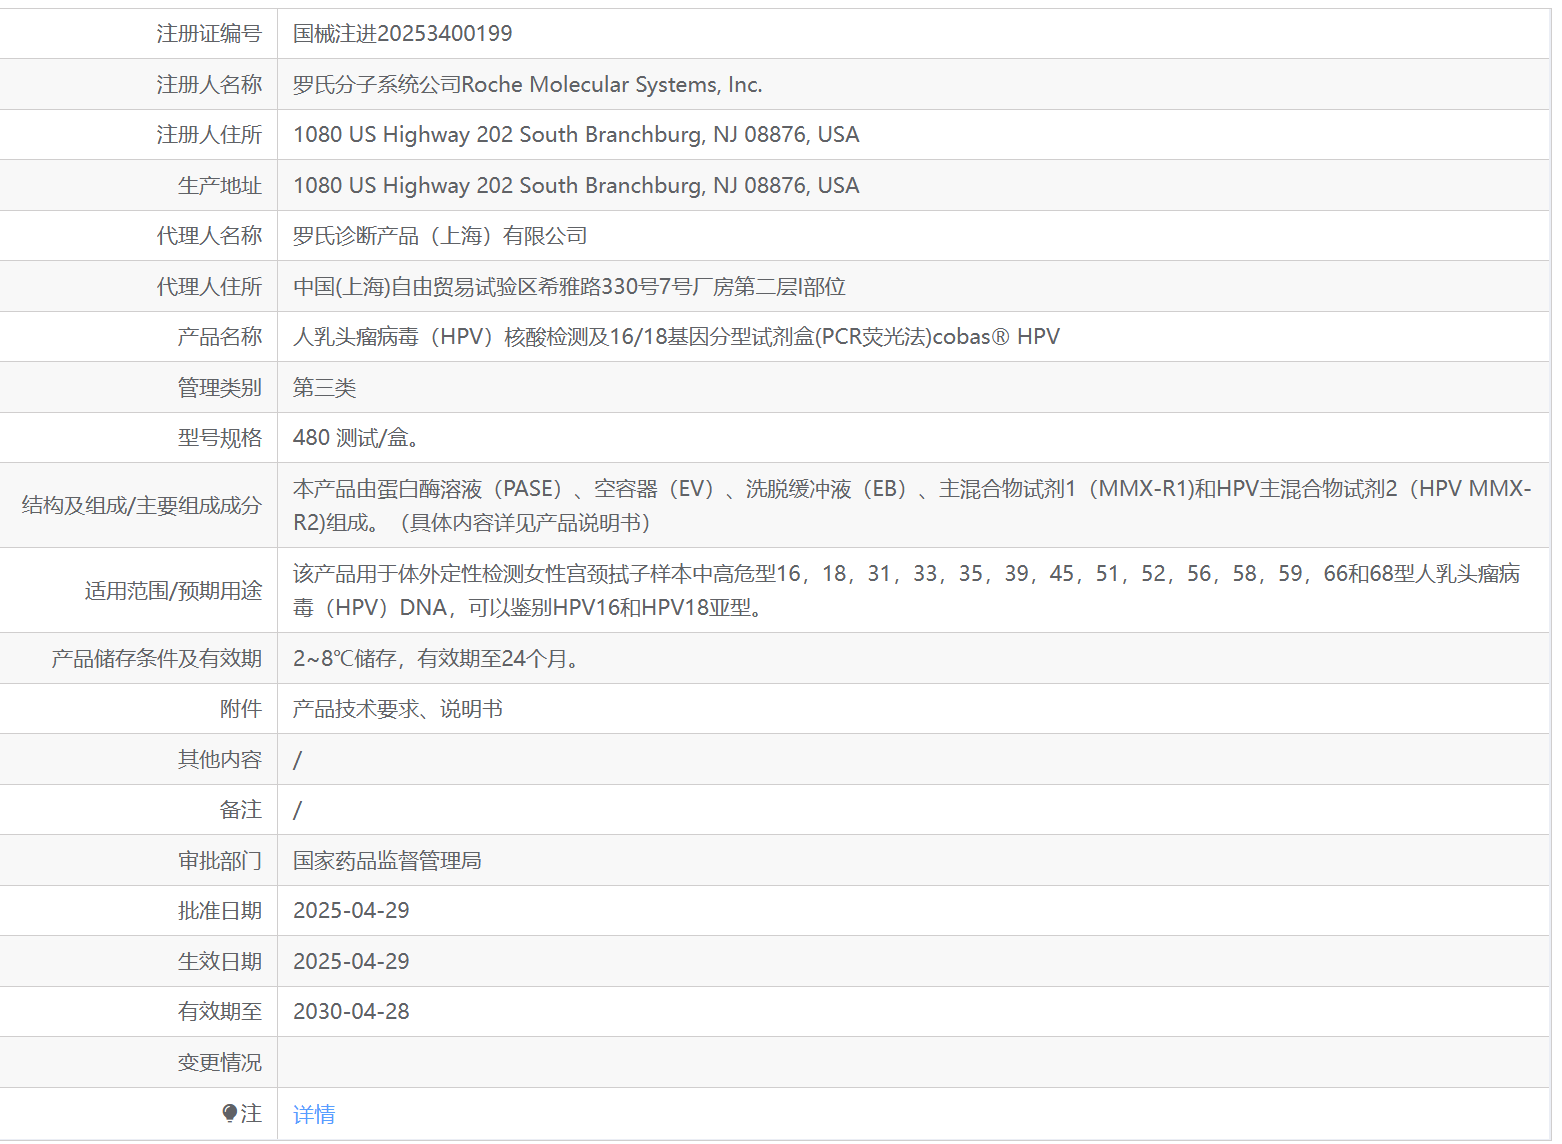Click the 备注 label
Viewport: 1562px width, 1144px height.
click(241, 810)
